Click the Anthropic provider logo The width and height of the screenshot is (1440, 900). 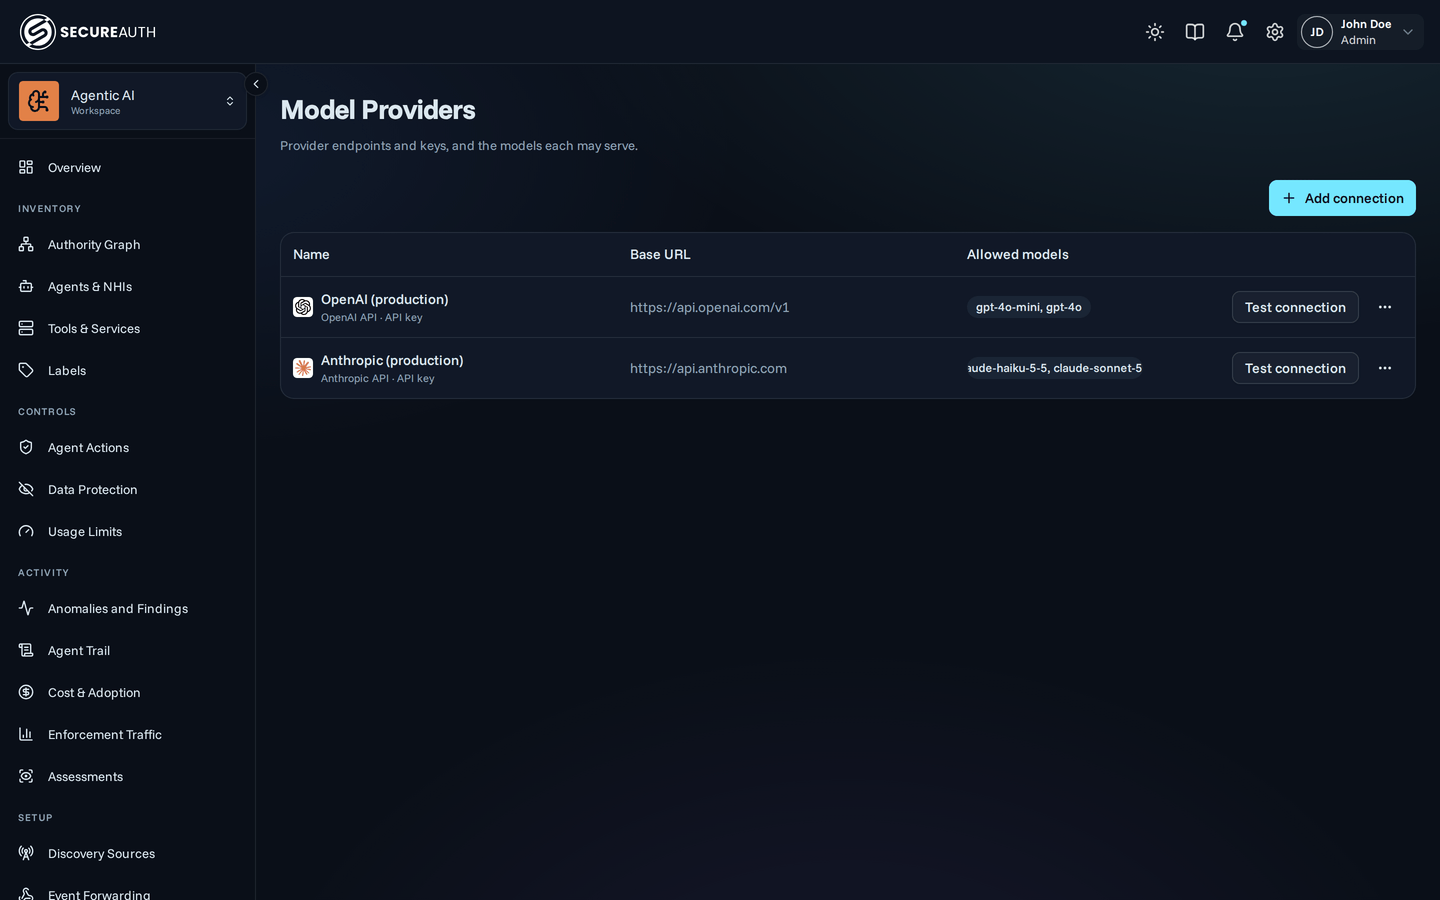[x=303, y=368]
